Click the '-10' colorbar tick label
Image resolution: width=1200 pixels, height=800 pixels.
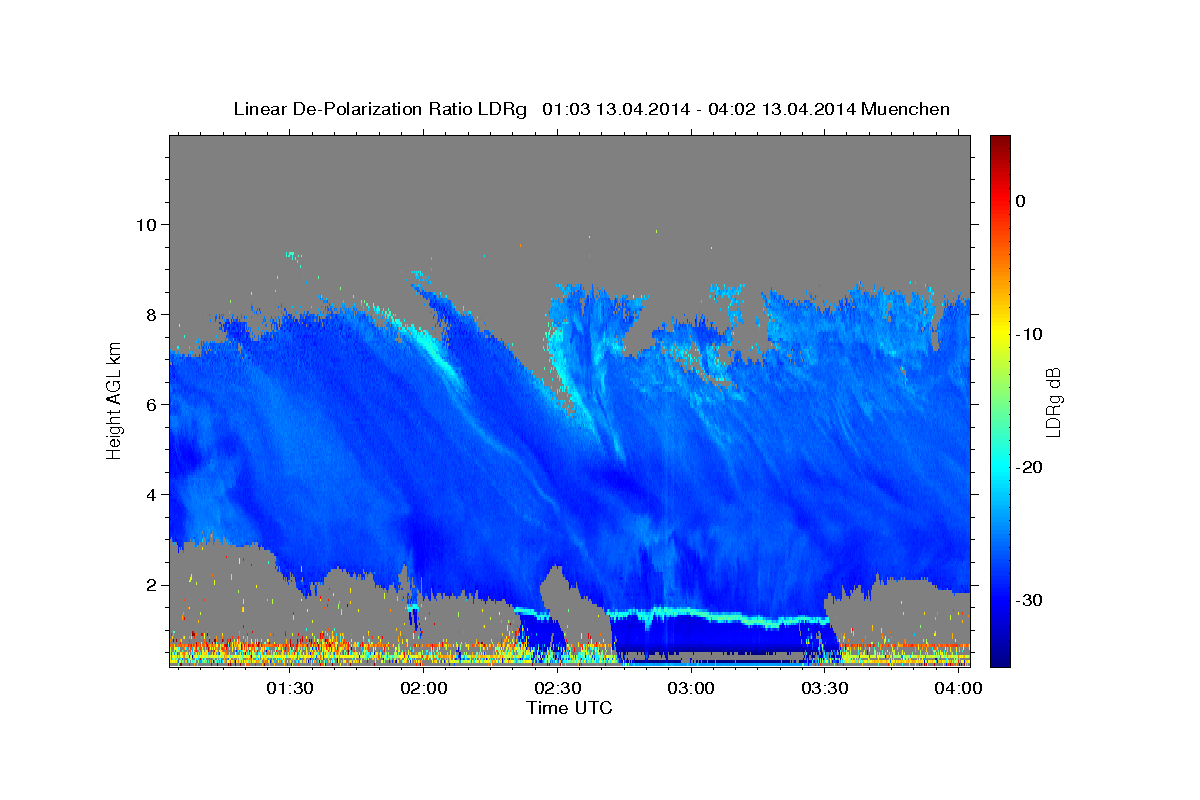click(x=1030, y=334)
